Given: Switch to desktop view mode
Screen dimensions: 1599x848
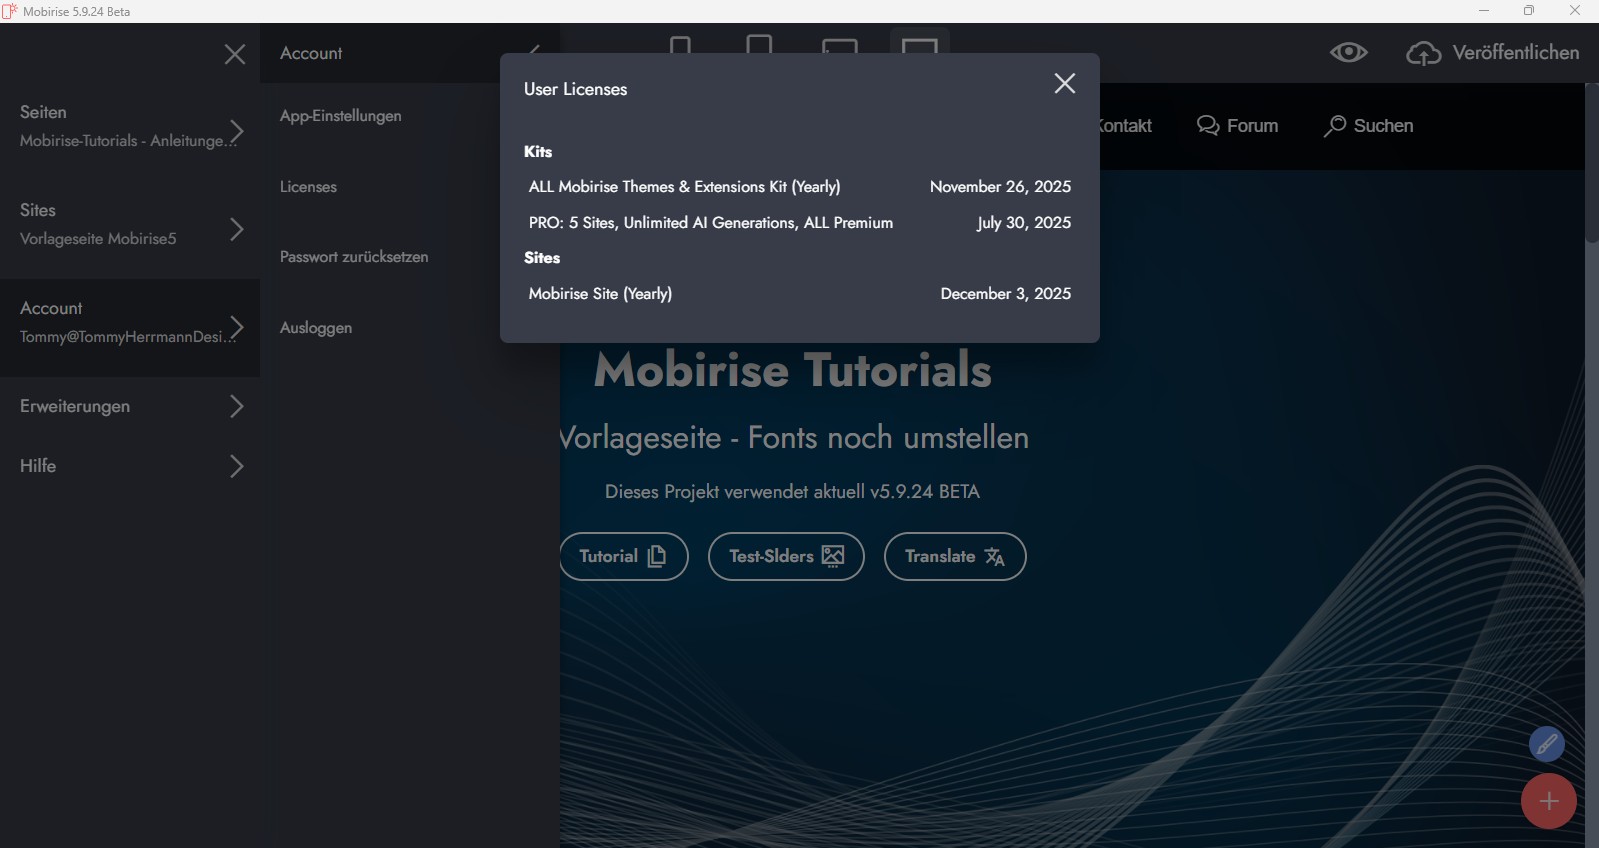Looking at the screenshot, I should (x=919, y=46).
